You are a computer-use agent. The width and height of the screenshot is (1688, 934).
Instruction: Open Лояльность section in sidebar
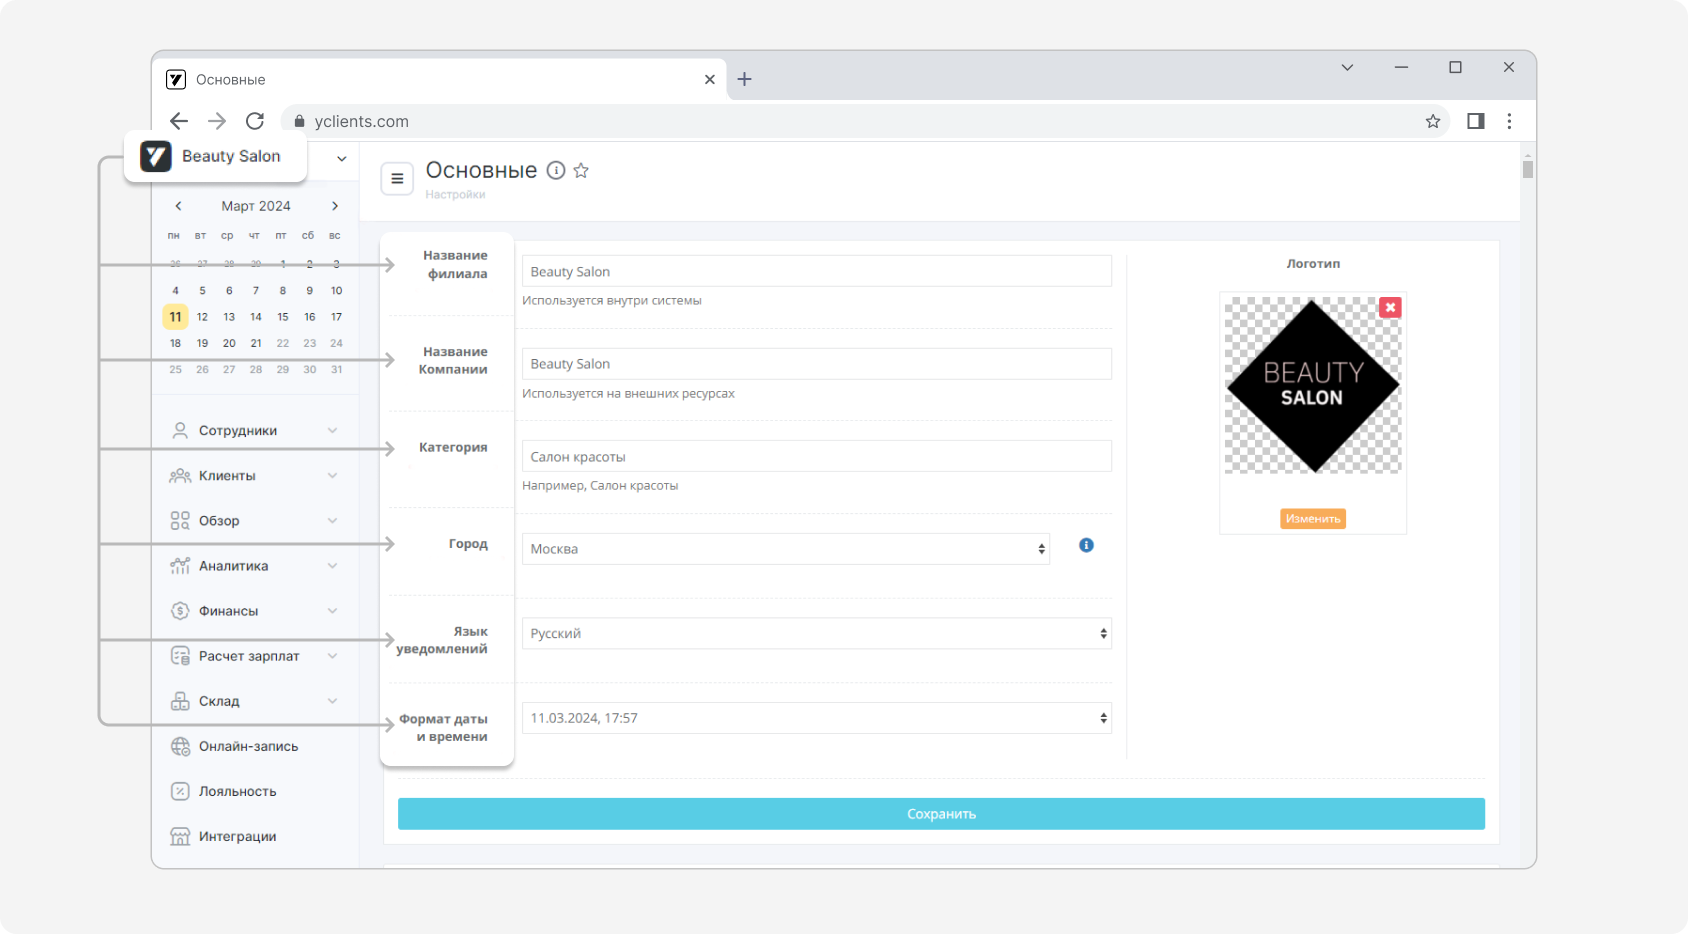(237, 791)
